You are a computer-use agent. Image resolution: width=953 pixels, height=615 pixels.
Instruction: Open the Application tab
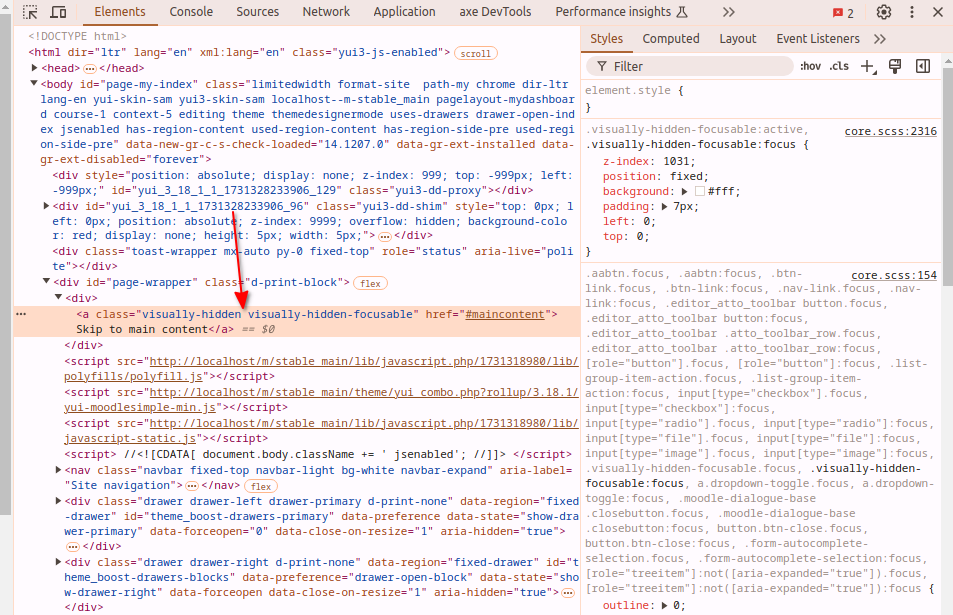404,12
